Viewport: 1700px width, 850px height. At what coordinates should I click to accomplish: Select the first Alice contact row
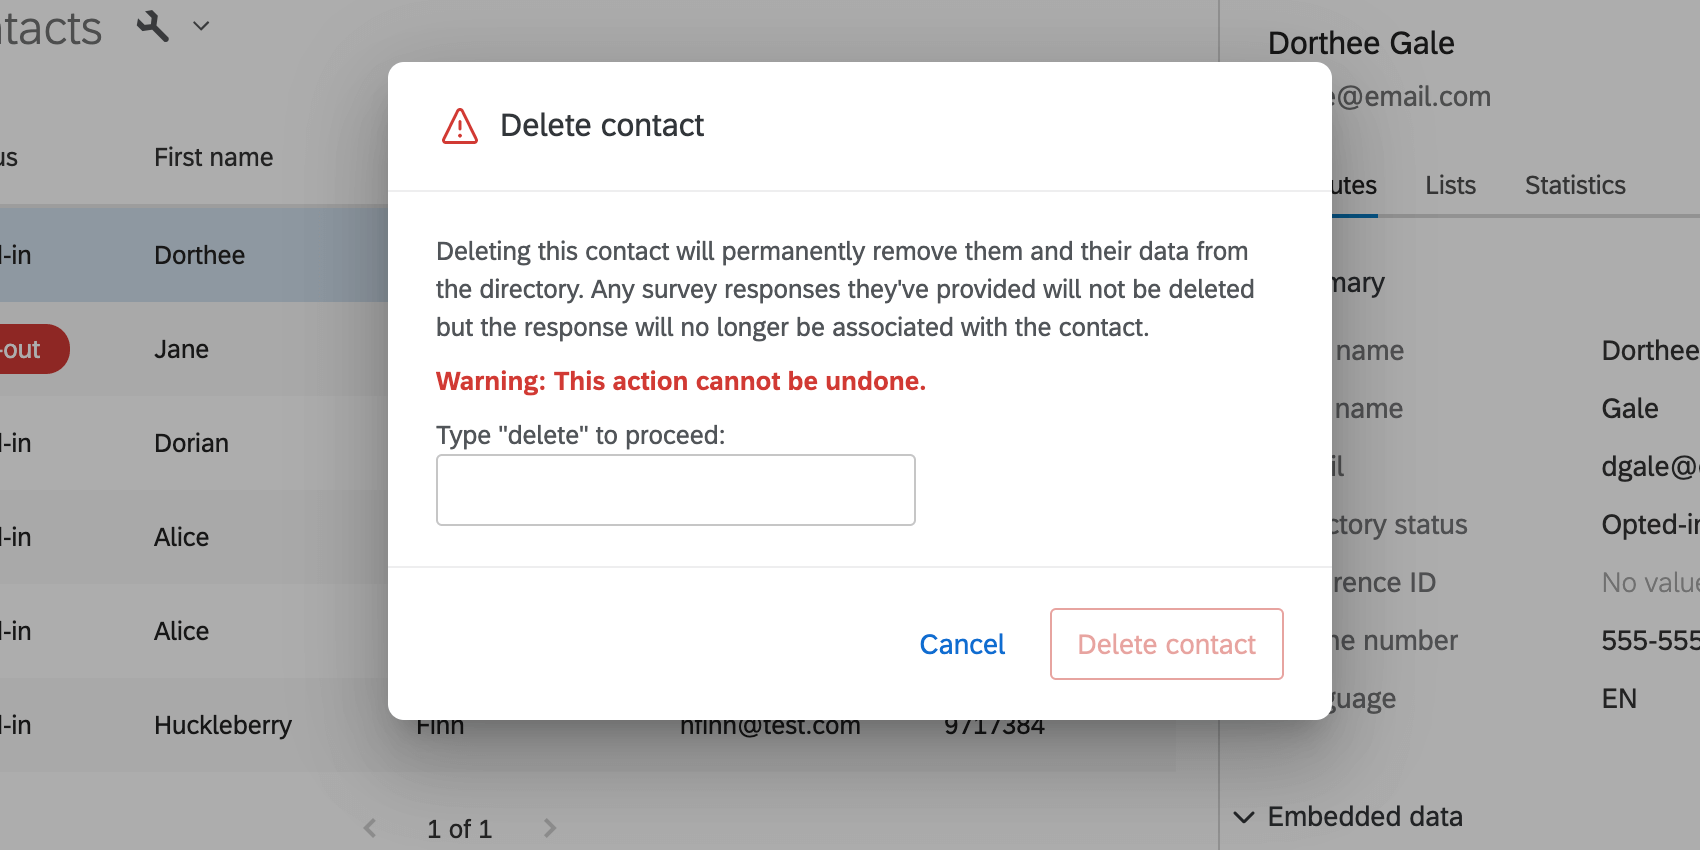click(181, 537)
